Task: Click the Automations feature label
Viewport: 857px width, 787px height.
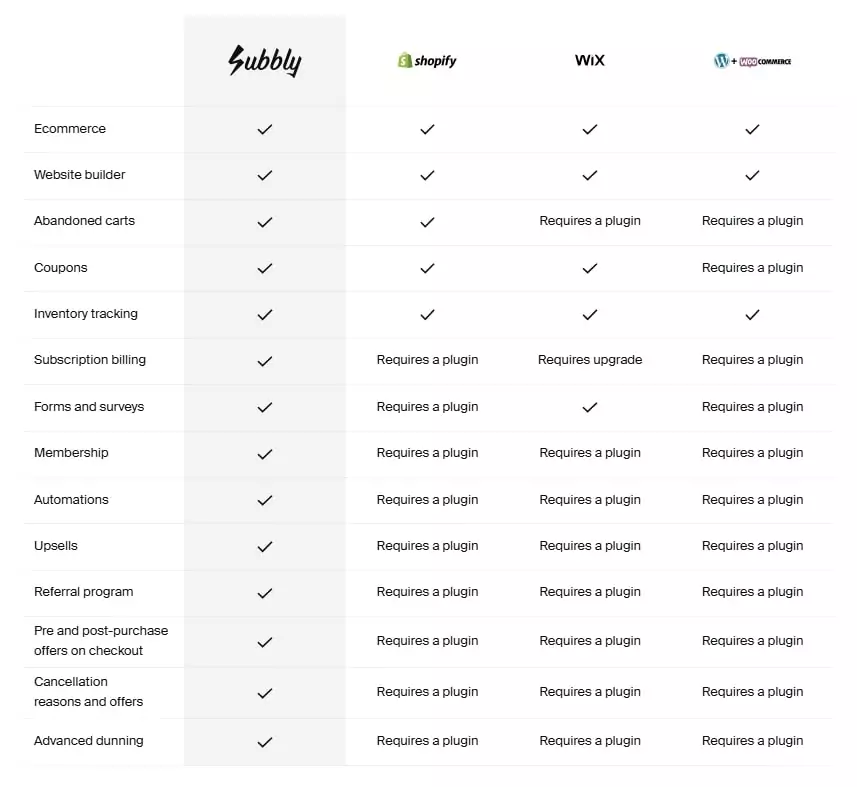Action: (x=71, y=500)
